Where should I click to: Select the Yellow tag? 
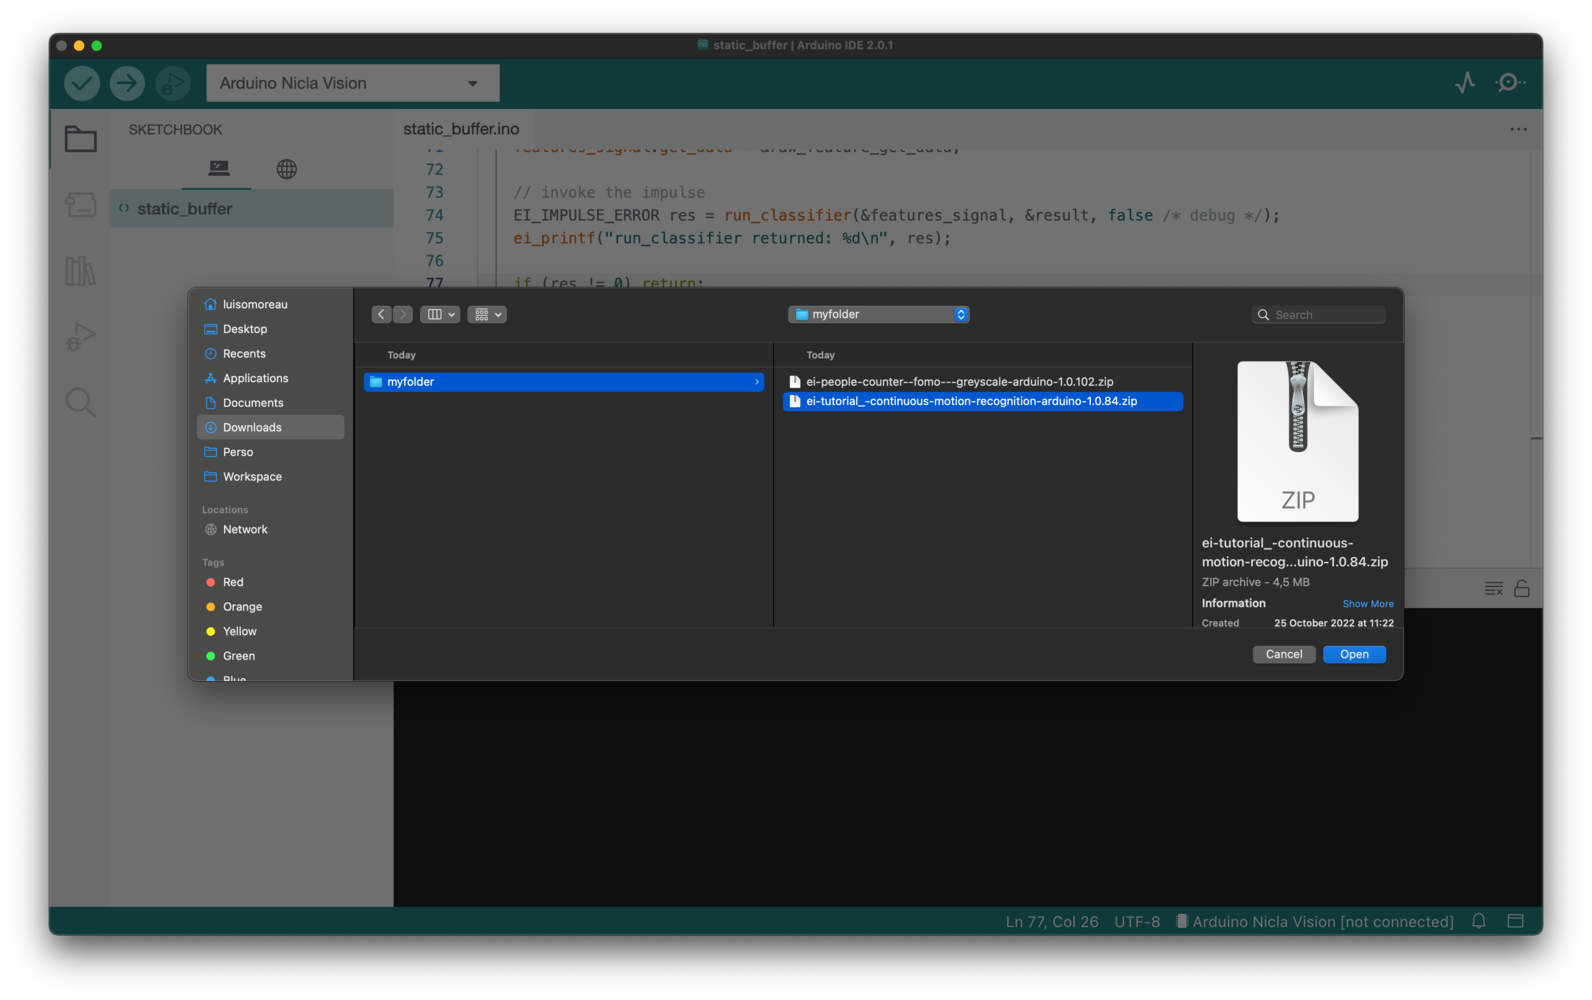[x=270, y=632]
